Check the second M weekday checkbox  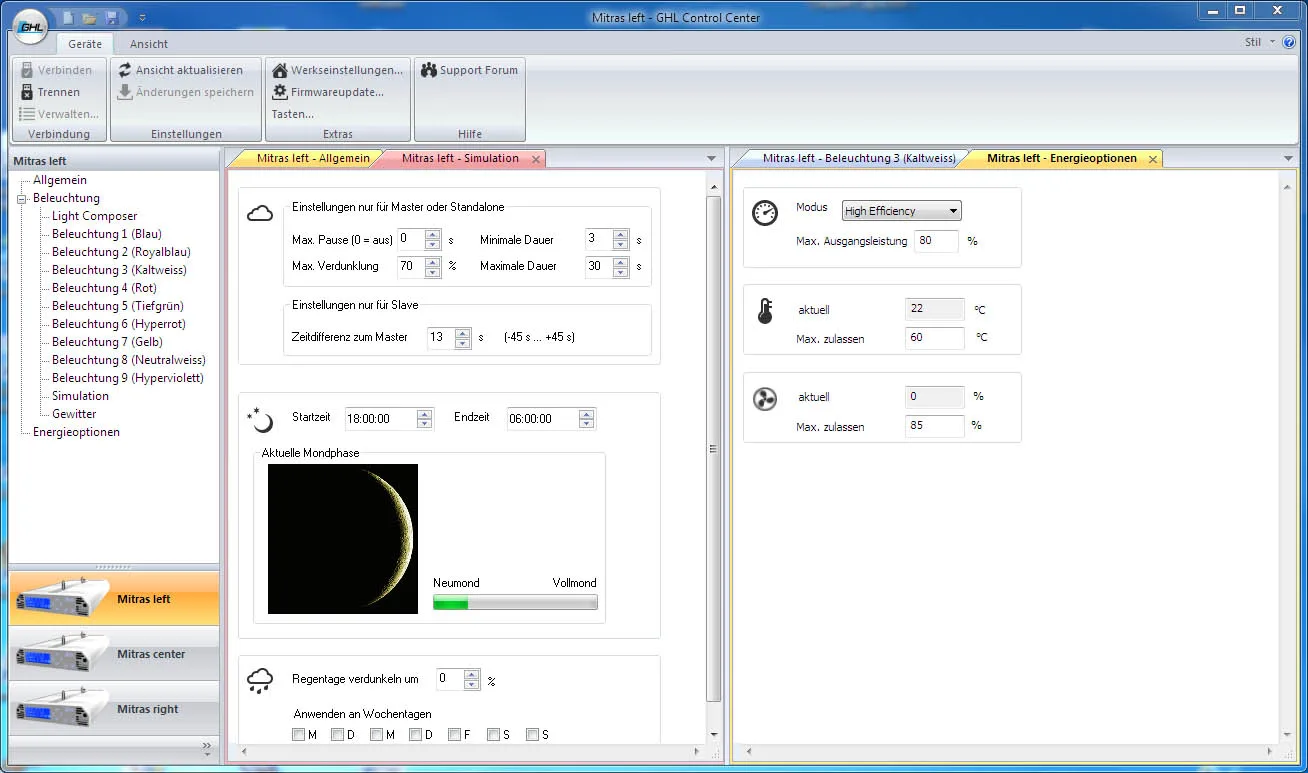point(376,735)
